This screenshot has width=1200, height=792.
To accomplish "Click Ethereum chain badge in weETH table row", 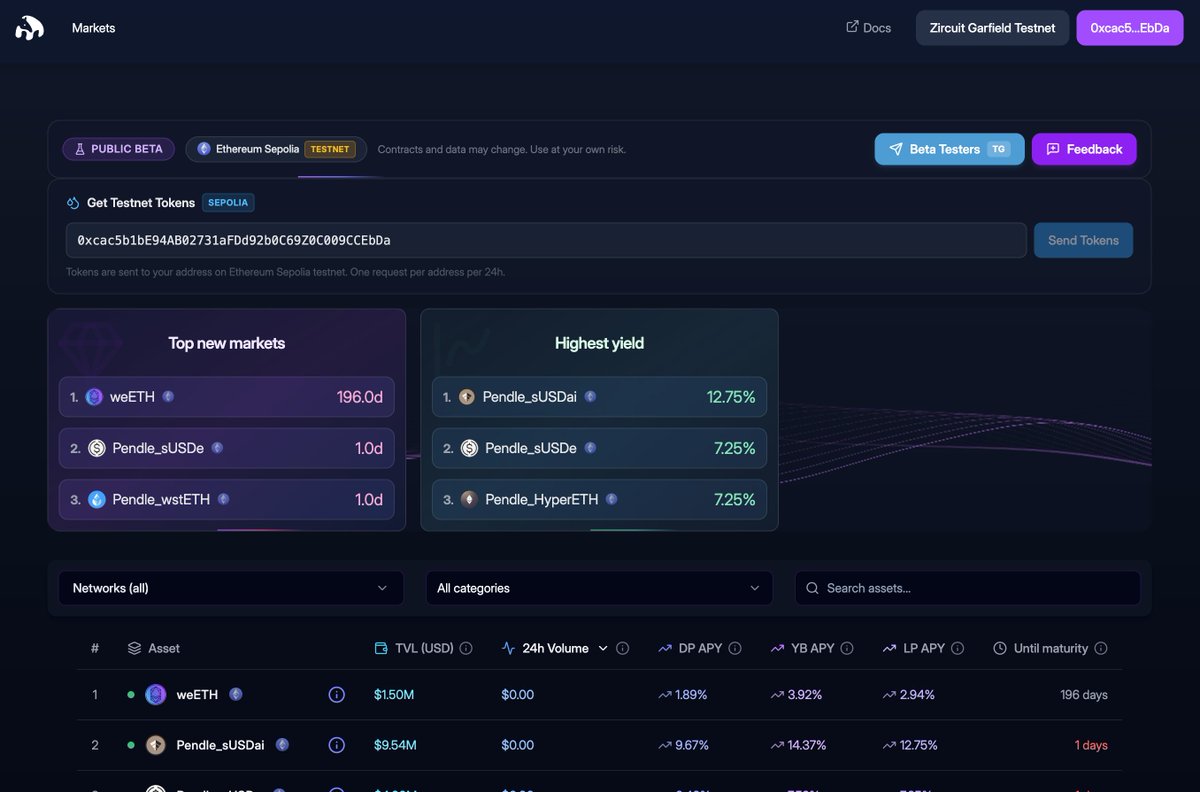I will click(x=236, y=693).
